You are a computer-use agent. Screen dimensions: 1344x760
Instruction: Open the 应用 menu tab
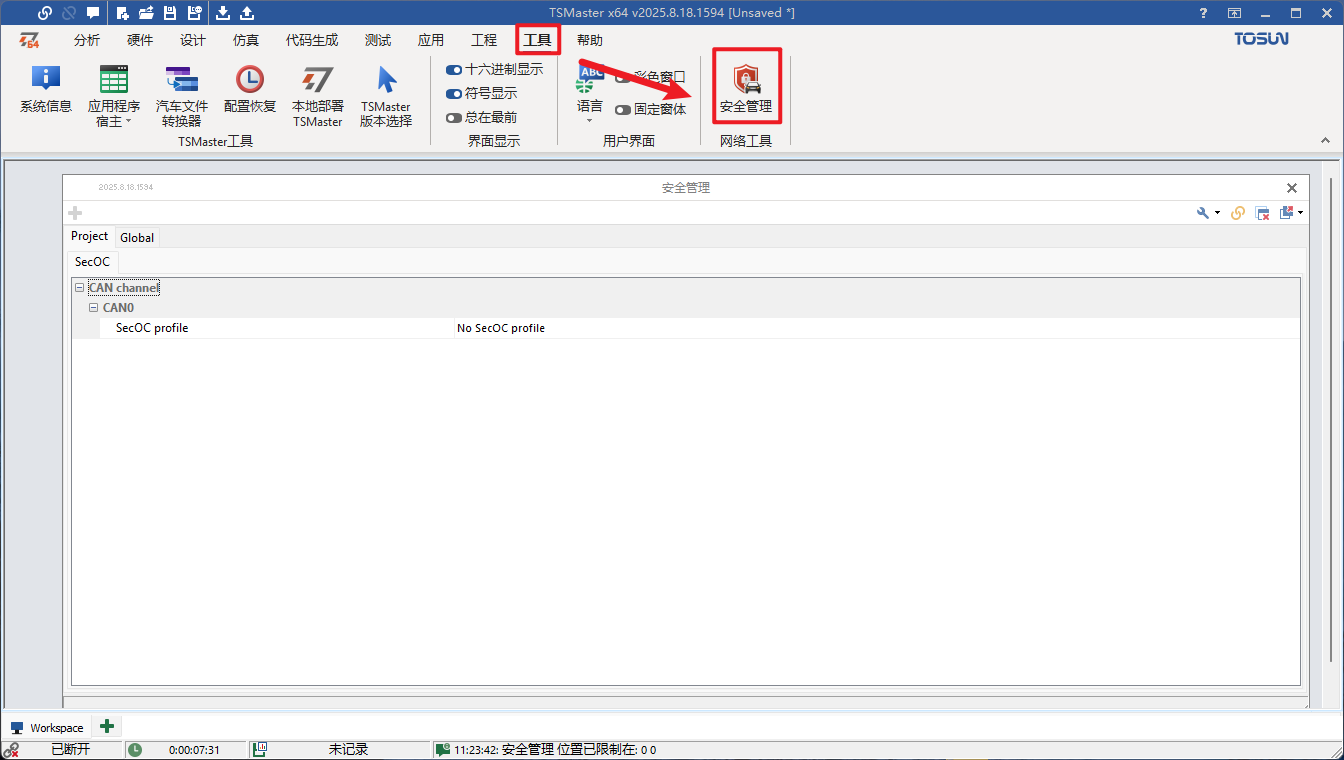431,40
